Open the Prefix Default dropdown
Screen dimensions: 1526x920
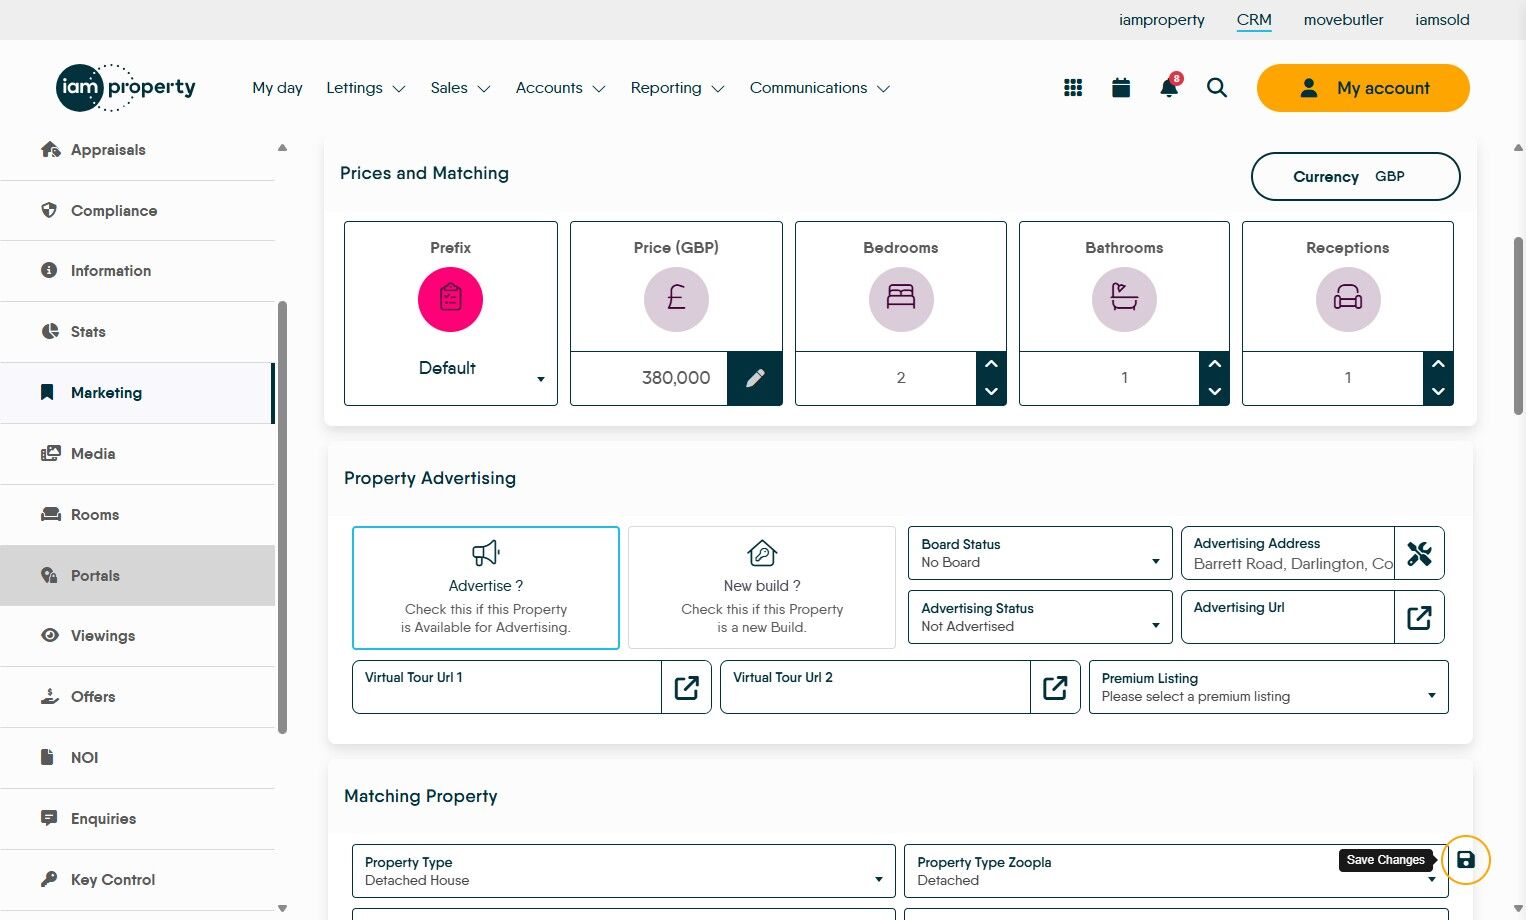point(451,369)
